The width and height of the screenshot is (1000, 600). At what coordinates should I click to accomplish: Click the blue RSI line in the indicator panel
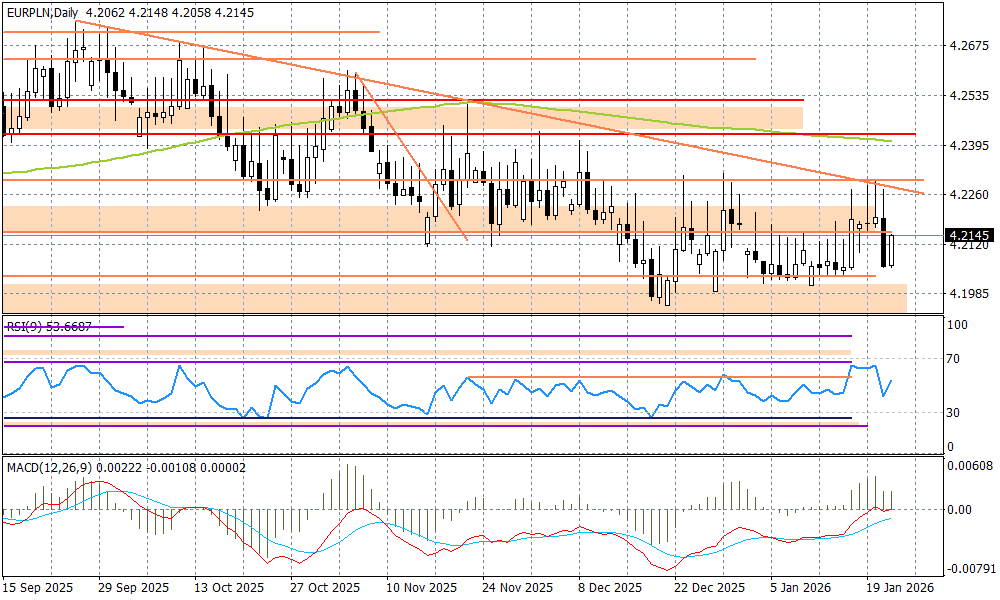pos(300,392)
